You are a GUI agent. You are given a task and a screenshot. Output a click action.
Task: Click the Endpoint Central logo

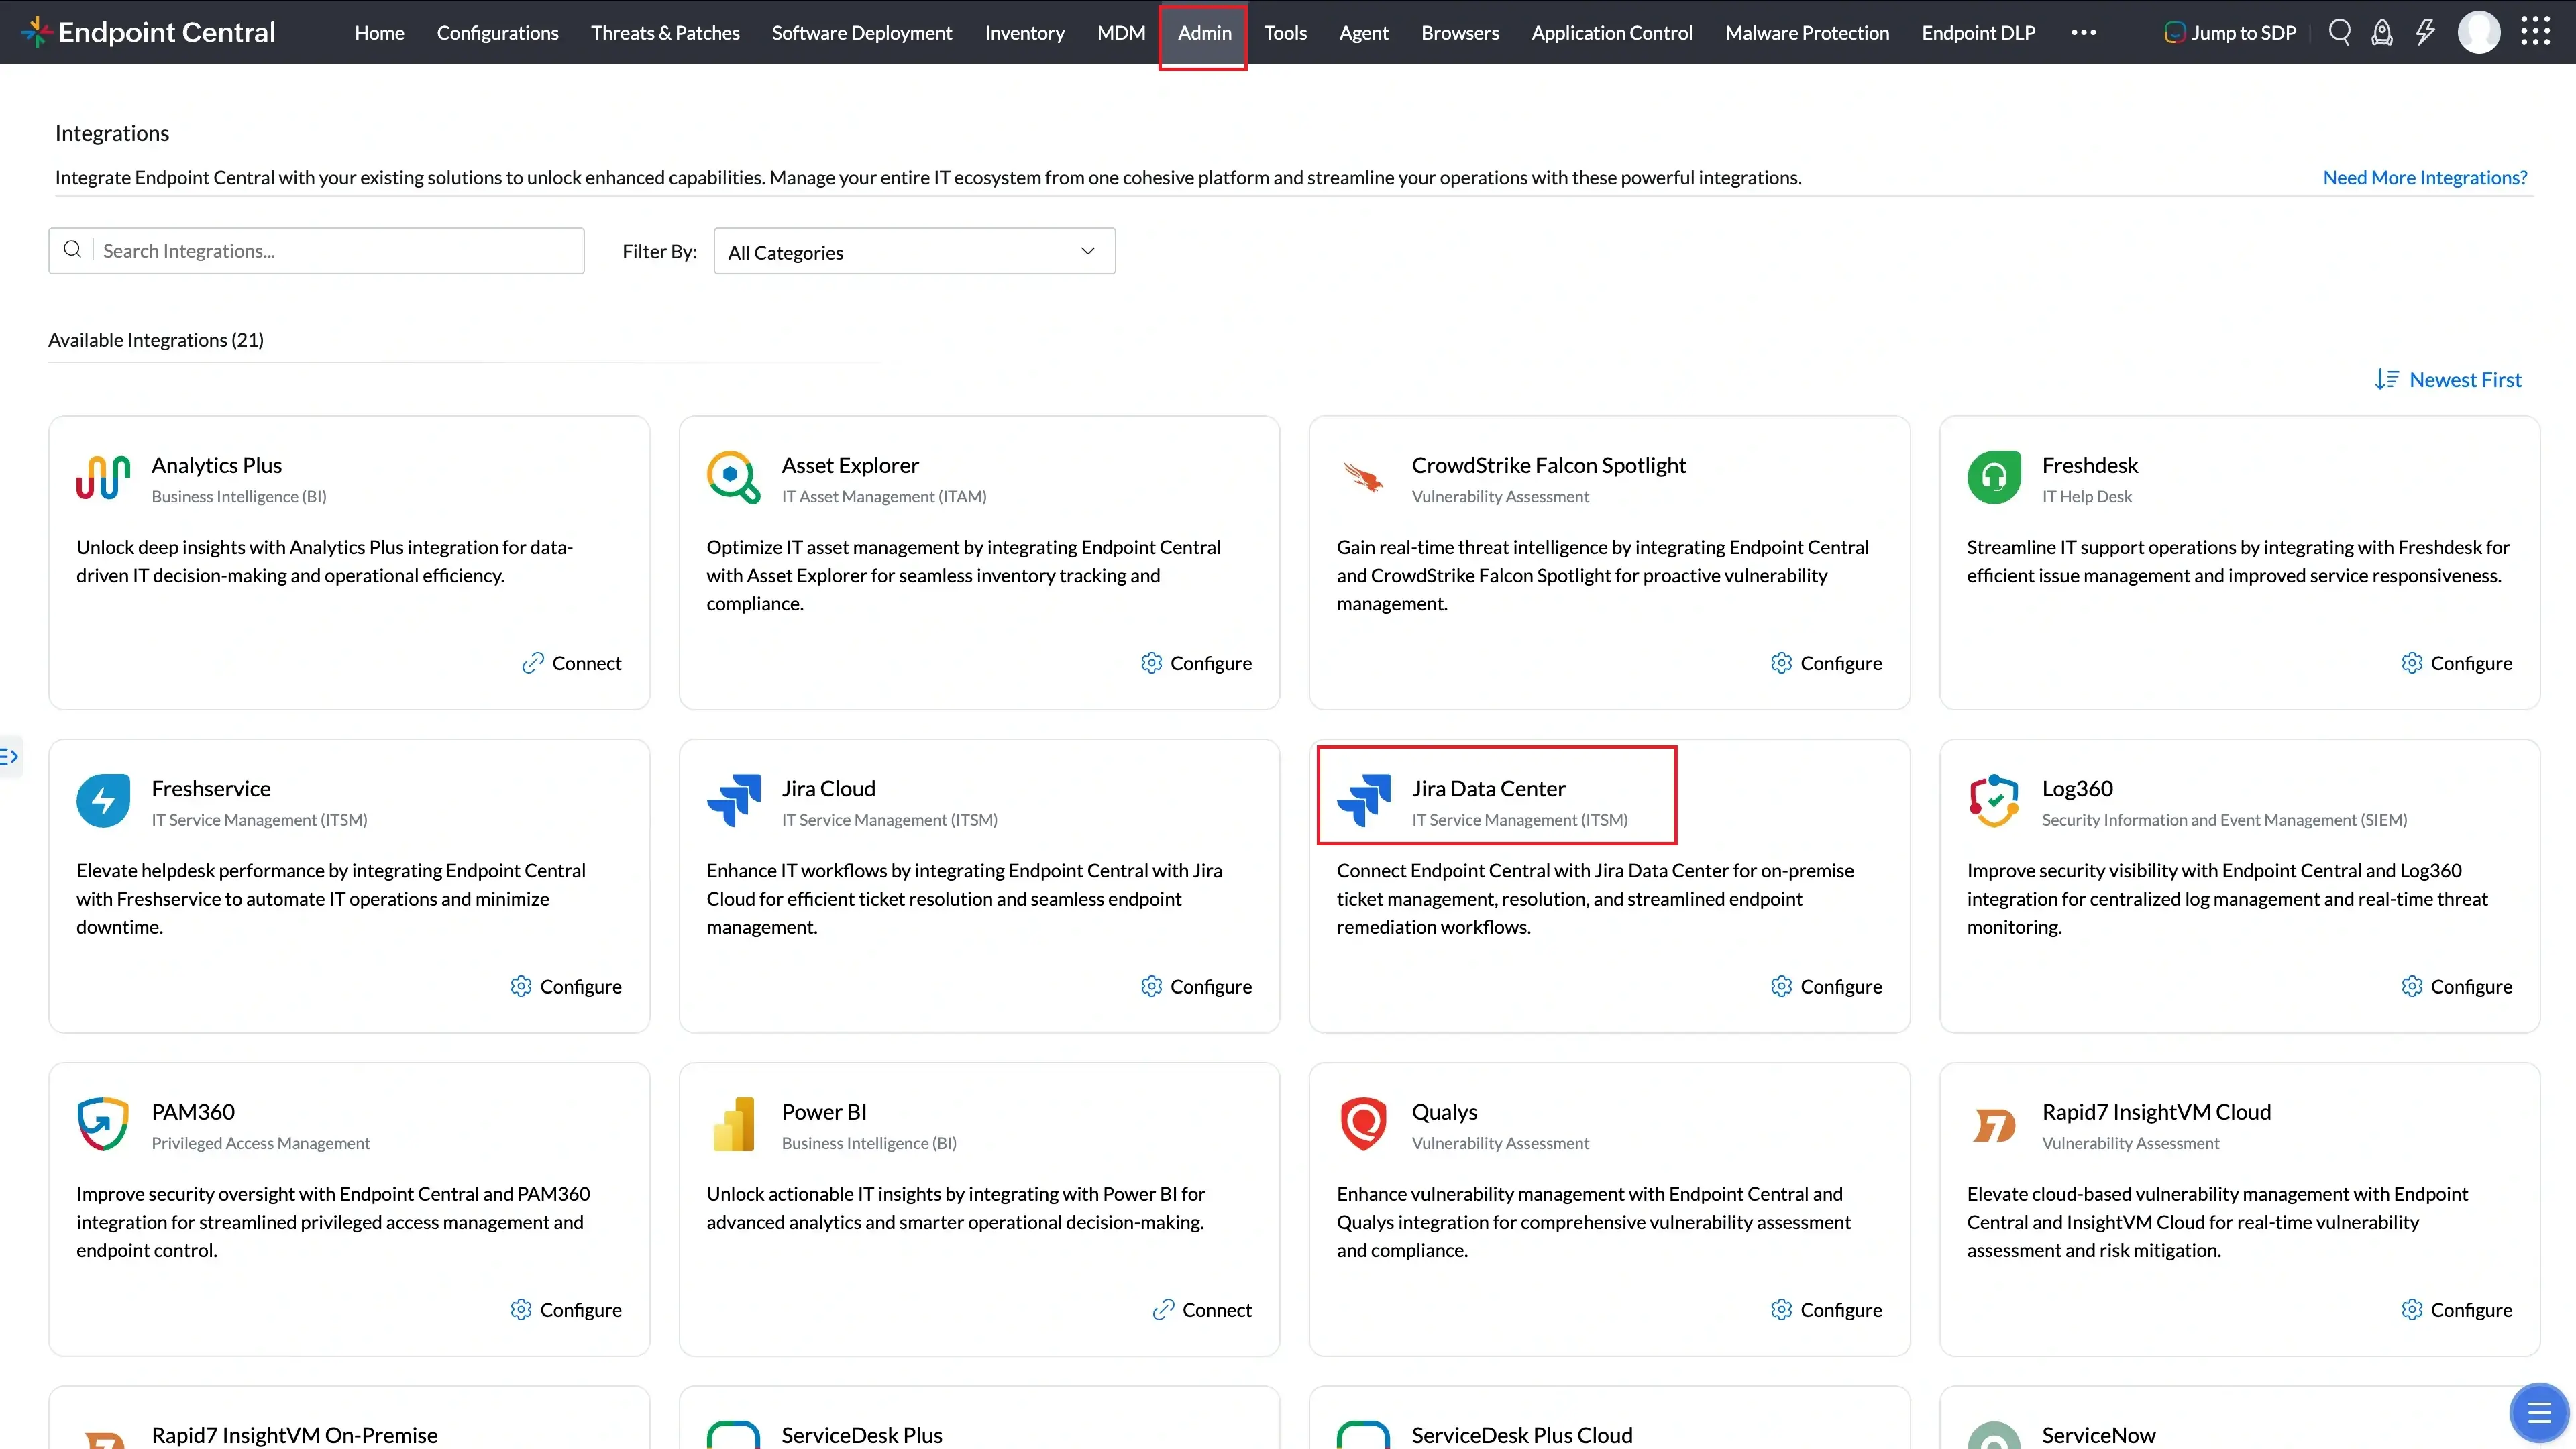pyautogui.click(x=148, y=32)
